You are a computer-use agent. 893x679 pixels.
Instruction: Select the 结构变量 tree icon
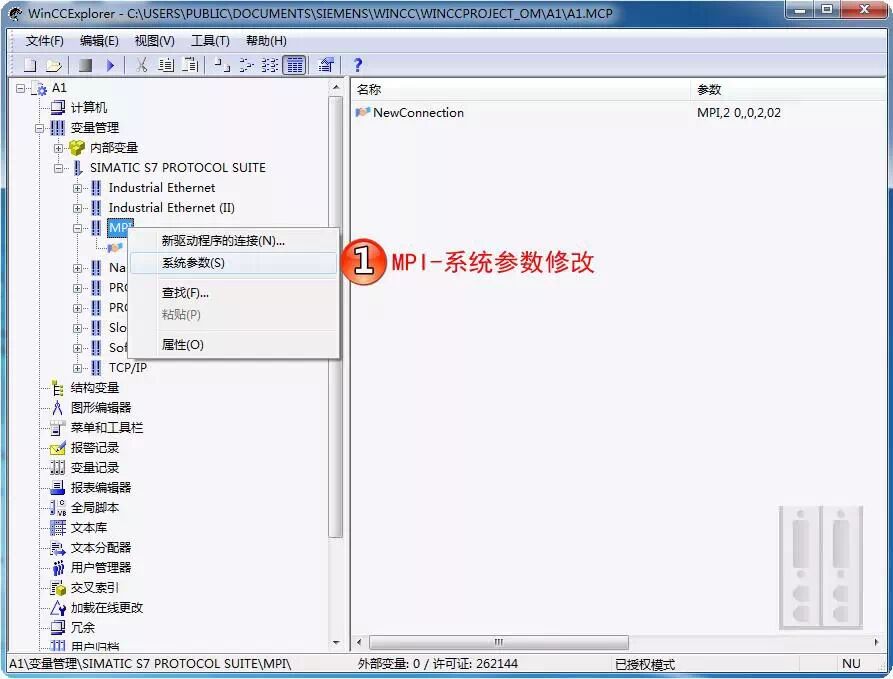(x=58, y=388)
